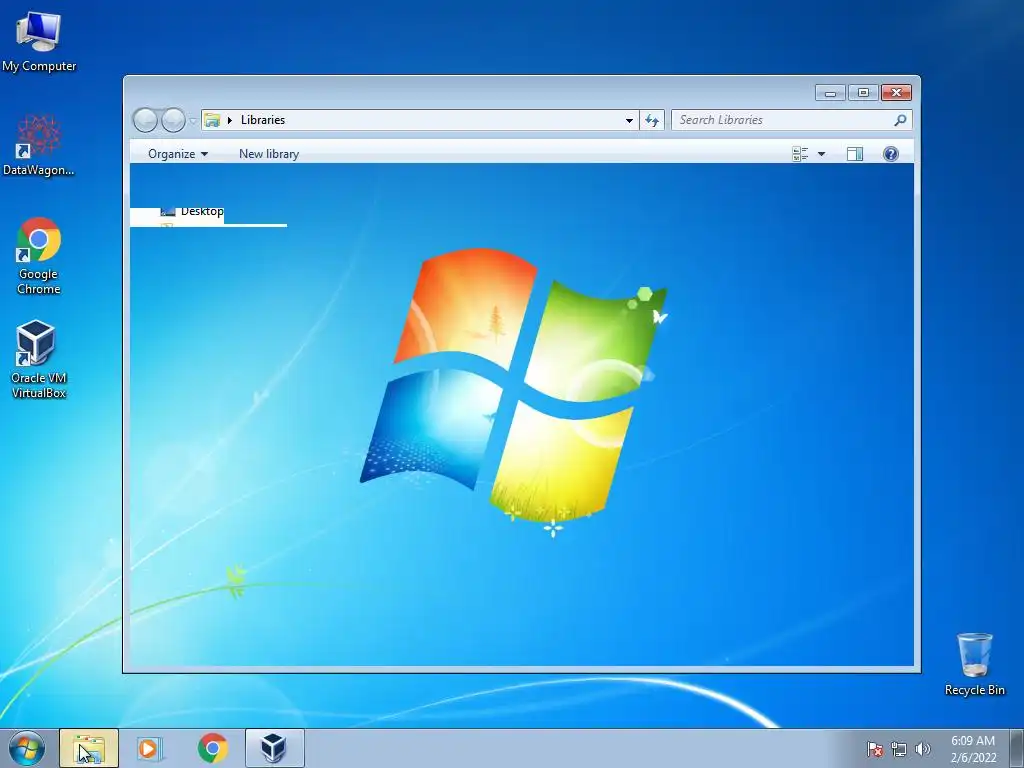Viewport: 1024px width, 768px height.
Task: Click the network tray icon
Action: [x=899, y=749]
